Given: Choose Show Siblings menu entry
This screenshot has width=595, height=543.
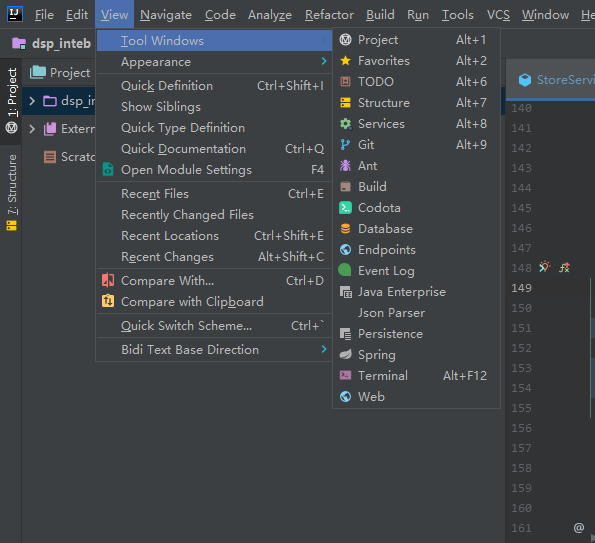Looking at the screenshot, I should click(214, 107).
